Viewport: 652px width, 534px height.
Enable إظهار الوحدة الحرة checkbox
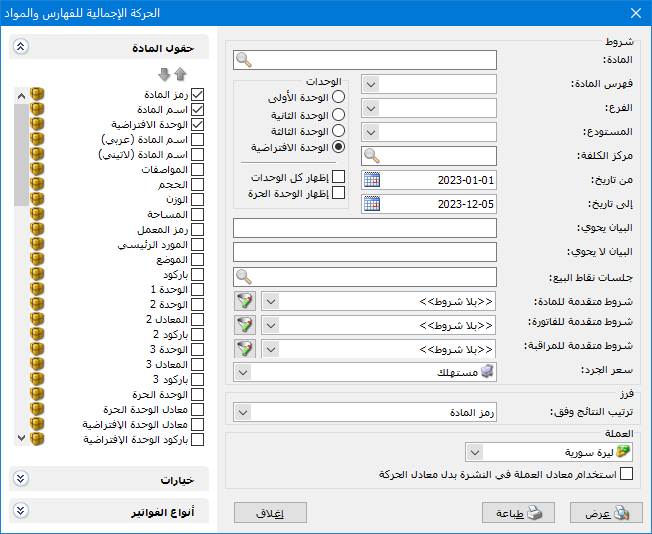click(x=338, y=193)
